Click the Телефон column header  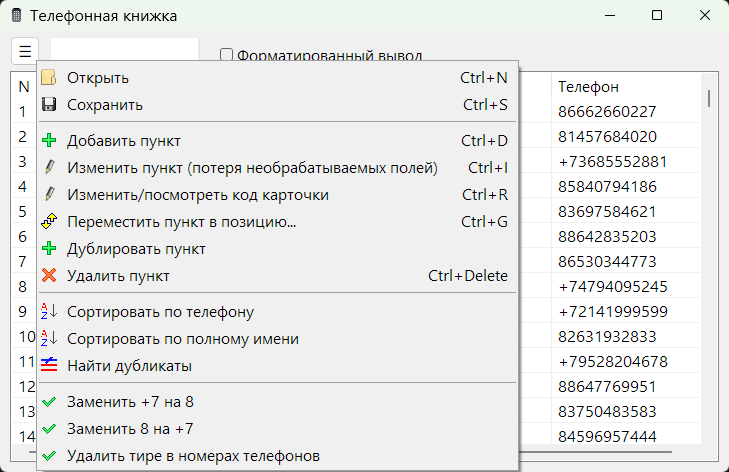click(588, 87)
